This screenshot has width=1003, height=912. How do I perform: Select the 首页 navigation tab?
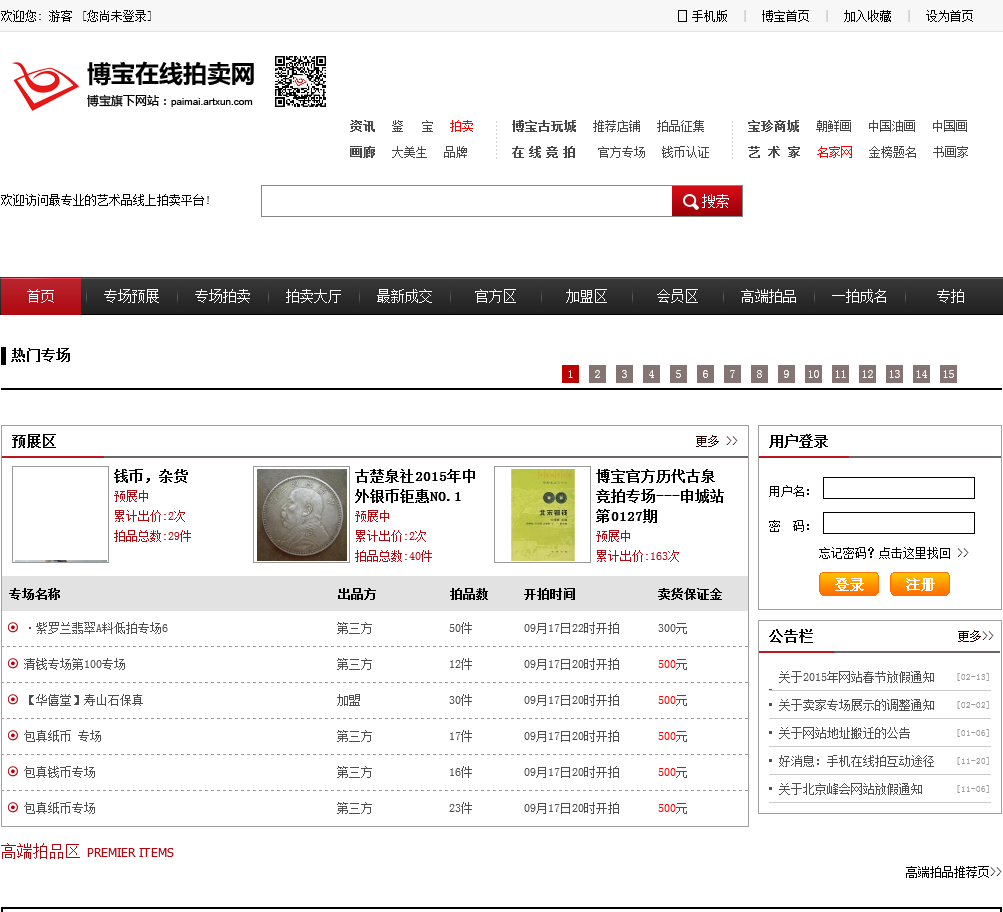tap(40, 296)
